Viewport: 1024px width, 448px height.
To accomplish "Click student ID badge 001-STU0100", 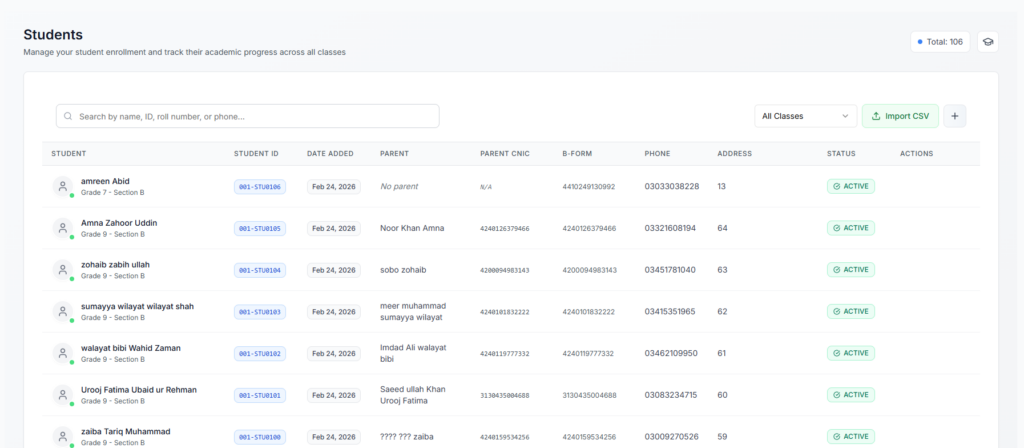I will [x=260, y=437].
